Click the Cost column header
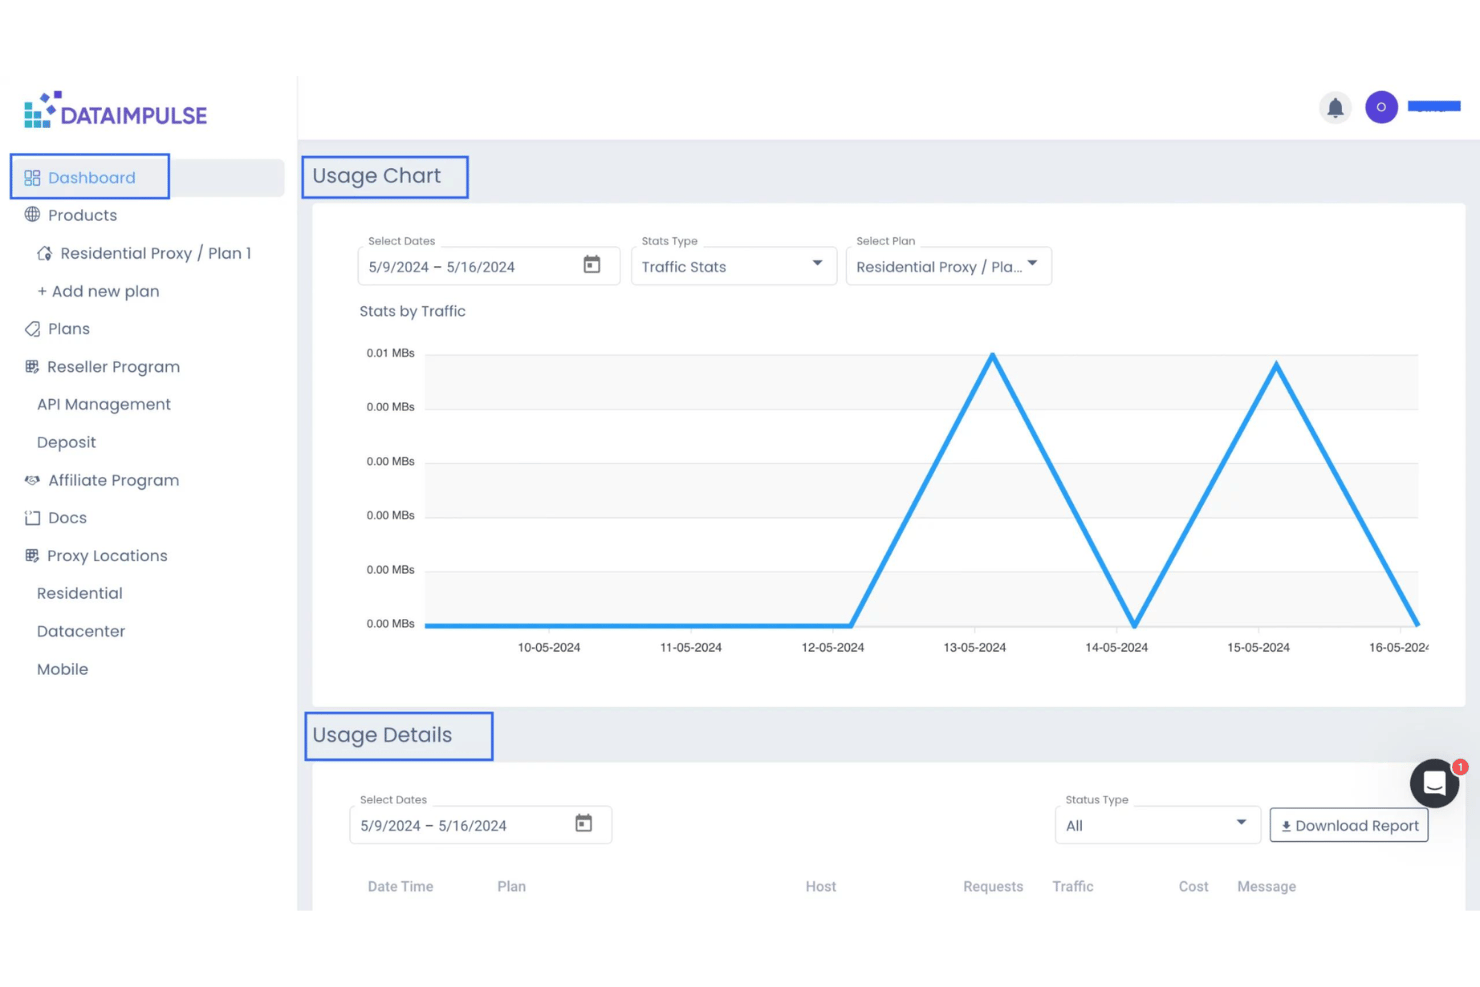The height and width of the screenshot is (987, 1480). pos(1193,887)
